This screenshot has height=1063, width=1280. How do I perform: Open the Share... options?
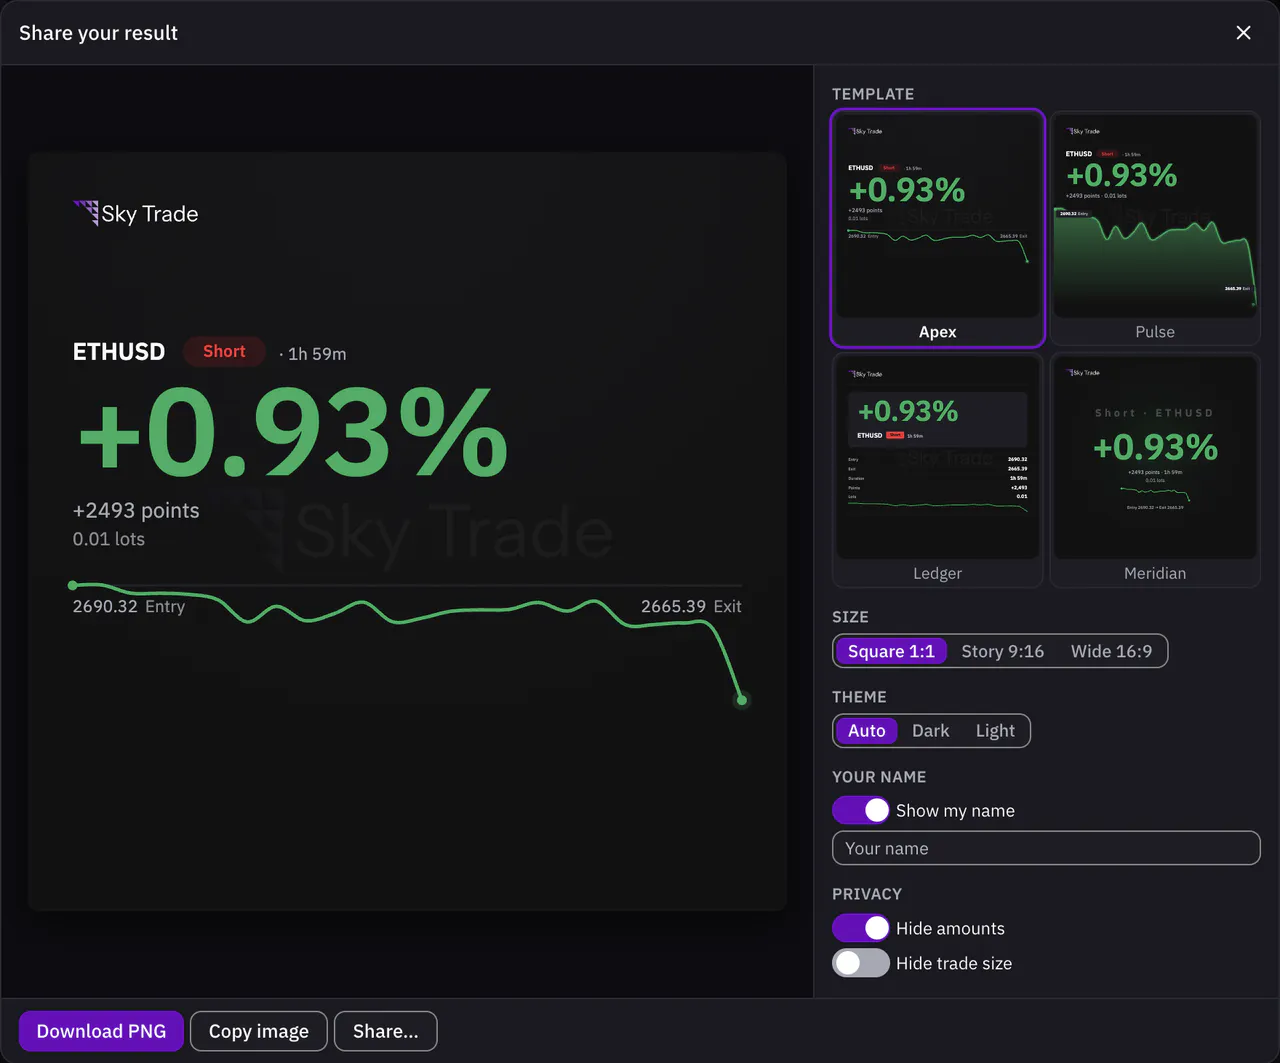coord(386,1031)
